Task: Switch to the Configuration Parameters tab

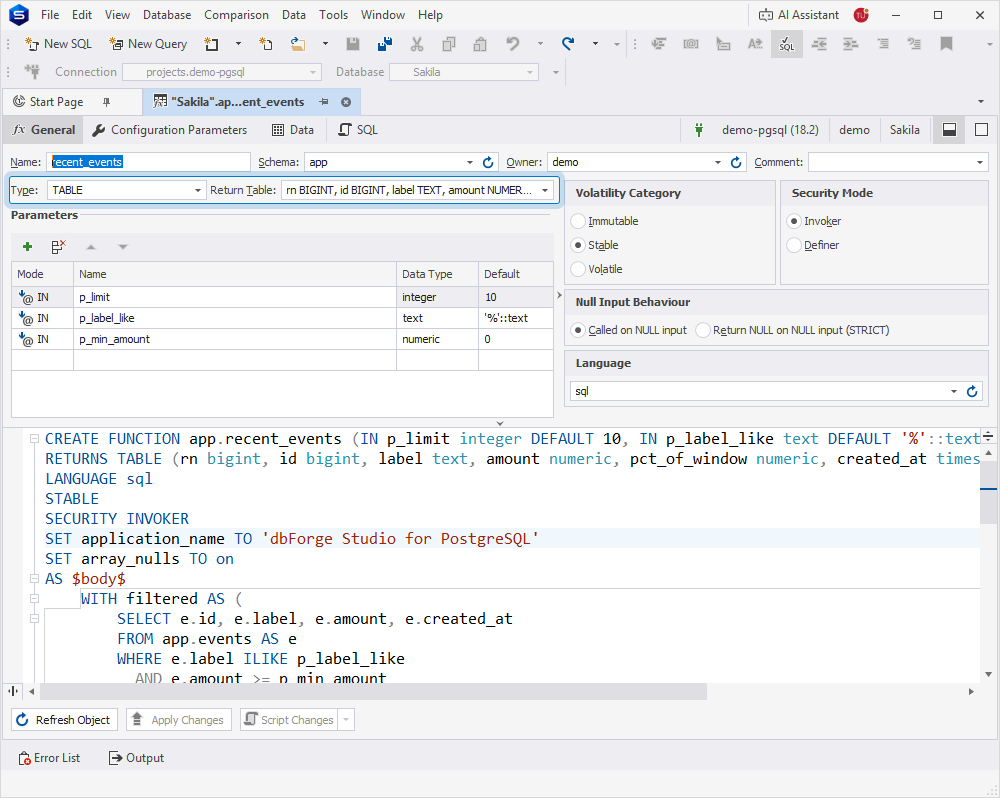Action: pos(170,130)
